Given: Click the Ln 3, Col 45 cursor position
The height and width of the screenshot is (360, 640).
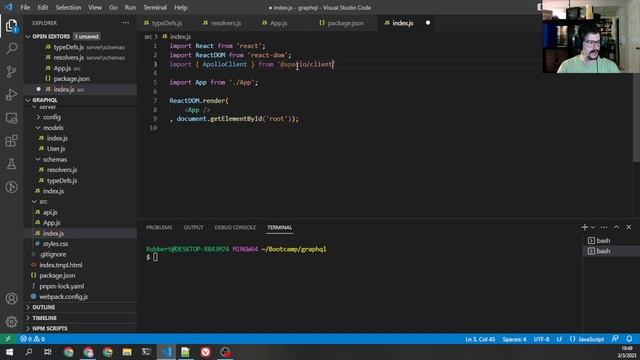Looking at the screenshot, I should [x=480, y=339].
